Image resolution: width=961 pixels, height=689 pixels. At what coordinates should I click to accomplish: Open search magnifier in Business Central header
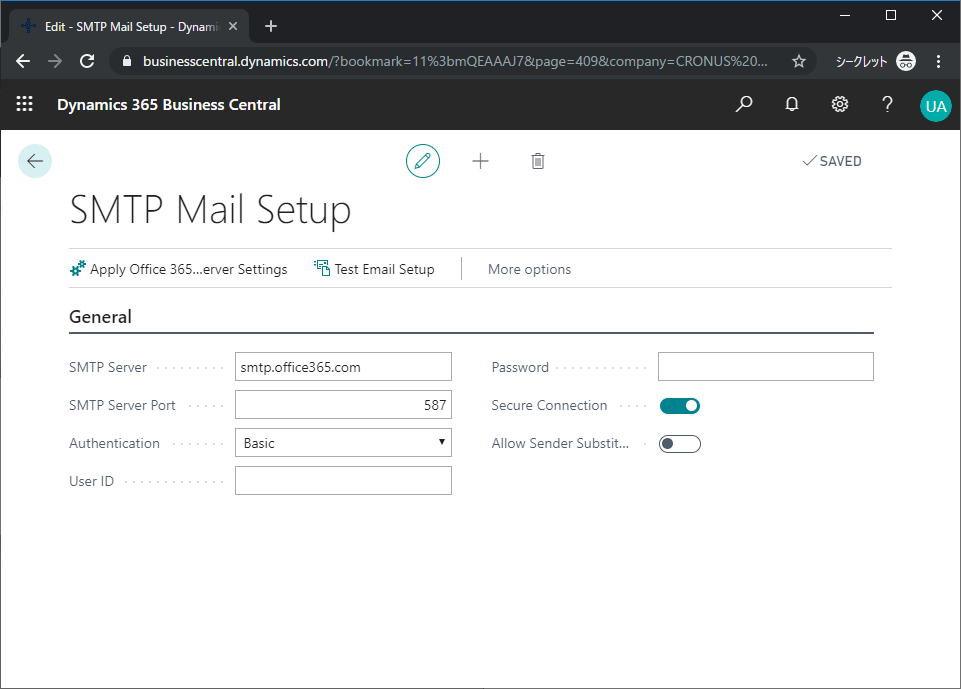tap(743, 104)
